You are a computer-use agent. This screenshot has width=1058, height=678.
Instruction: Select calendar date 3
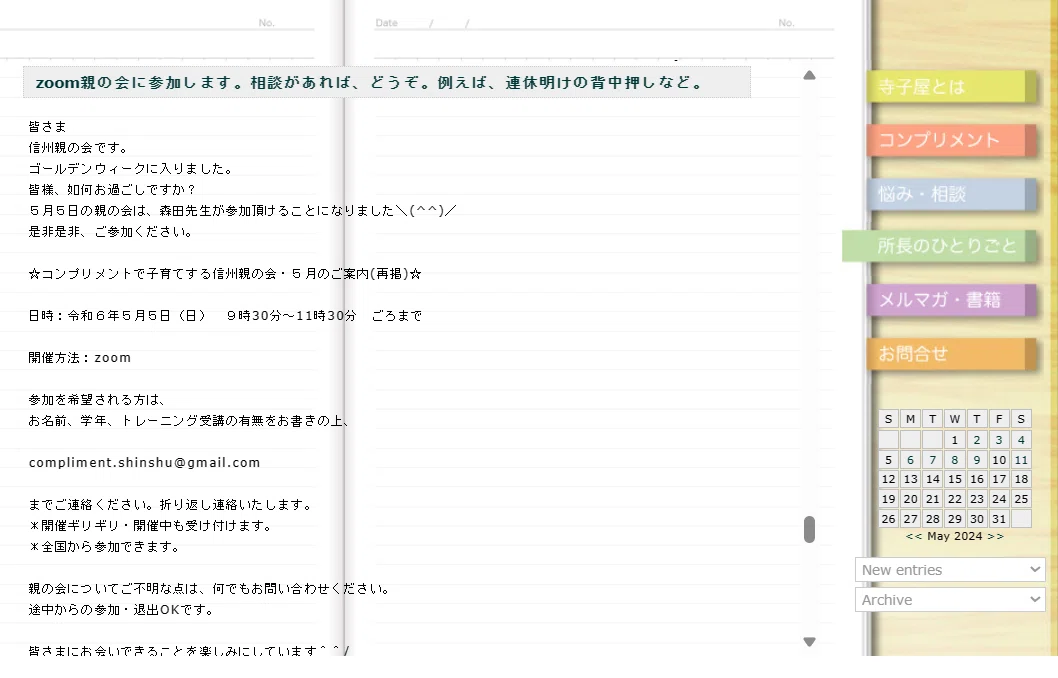pos(999,440)
